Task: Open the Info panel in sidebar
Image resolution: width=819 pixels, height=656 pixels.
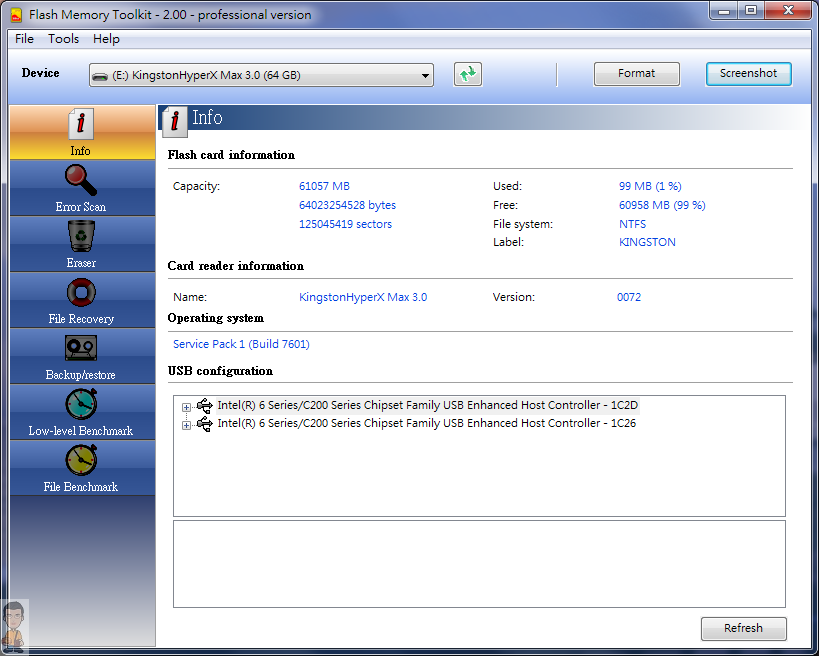Action: 82,132
